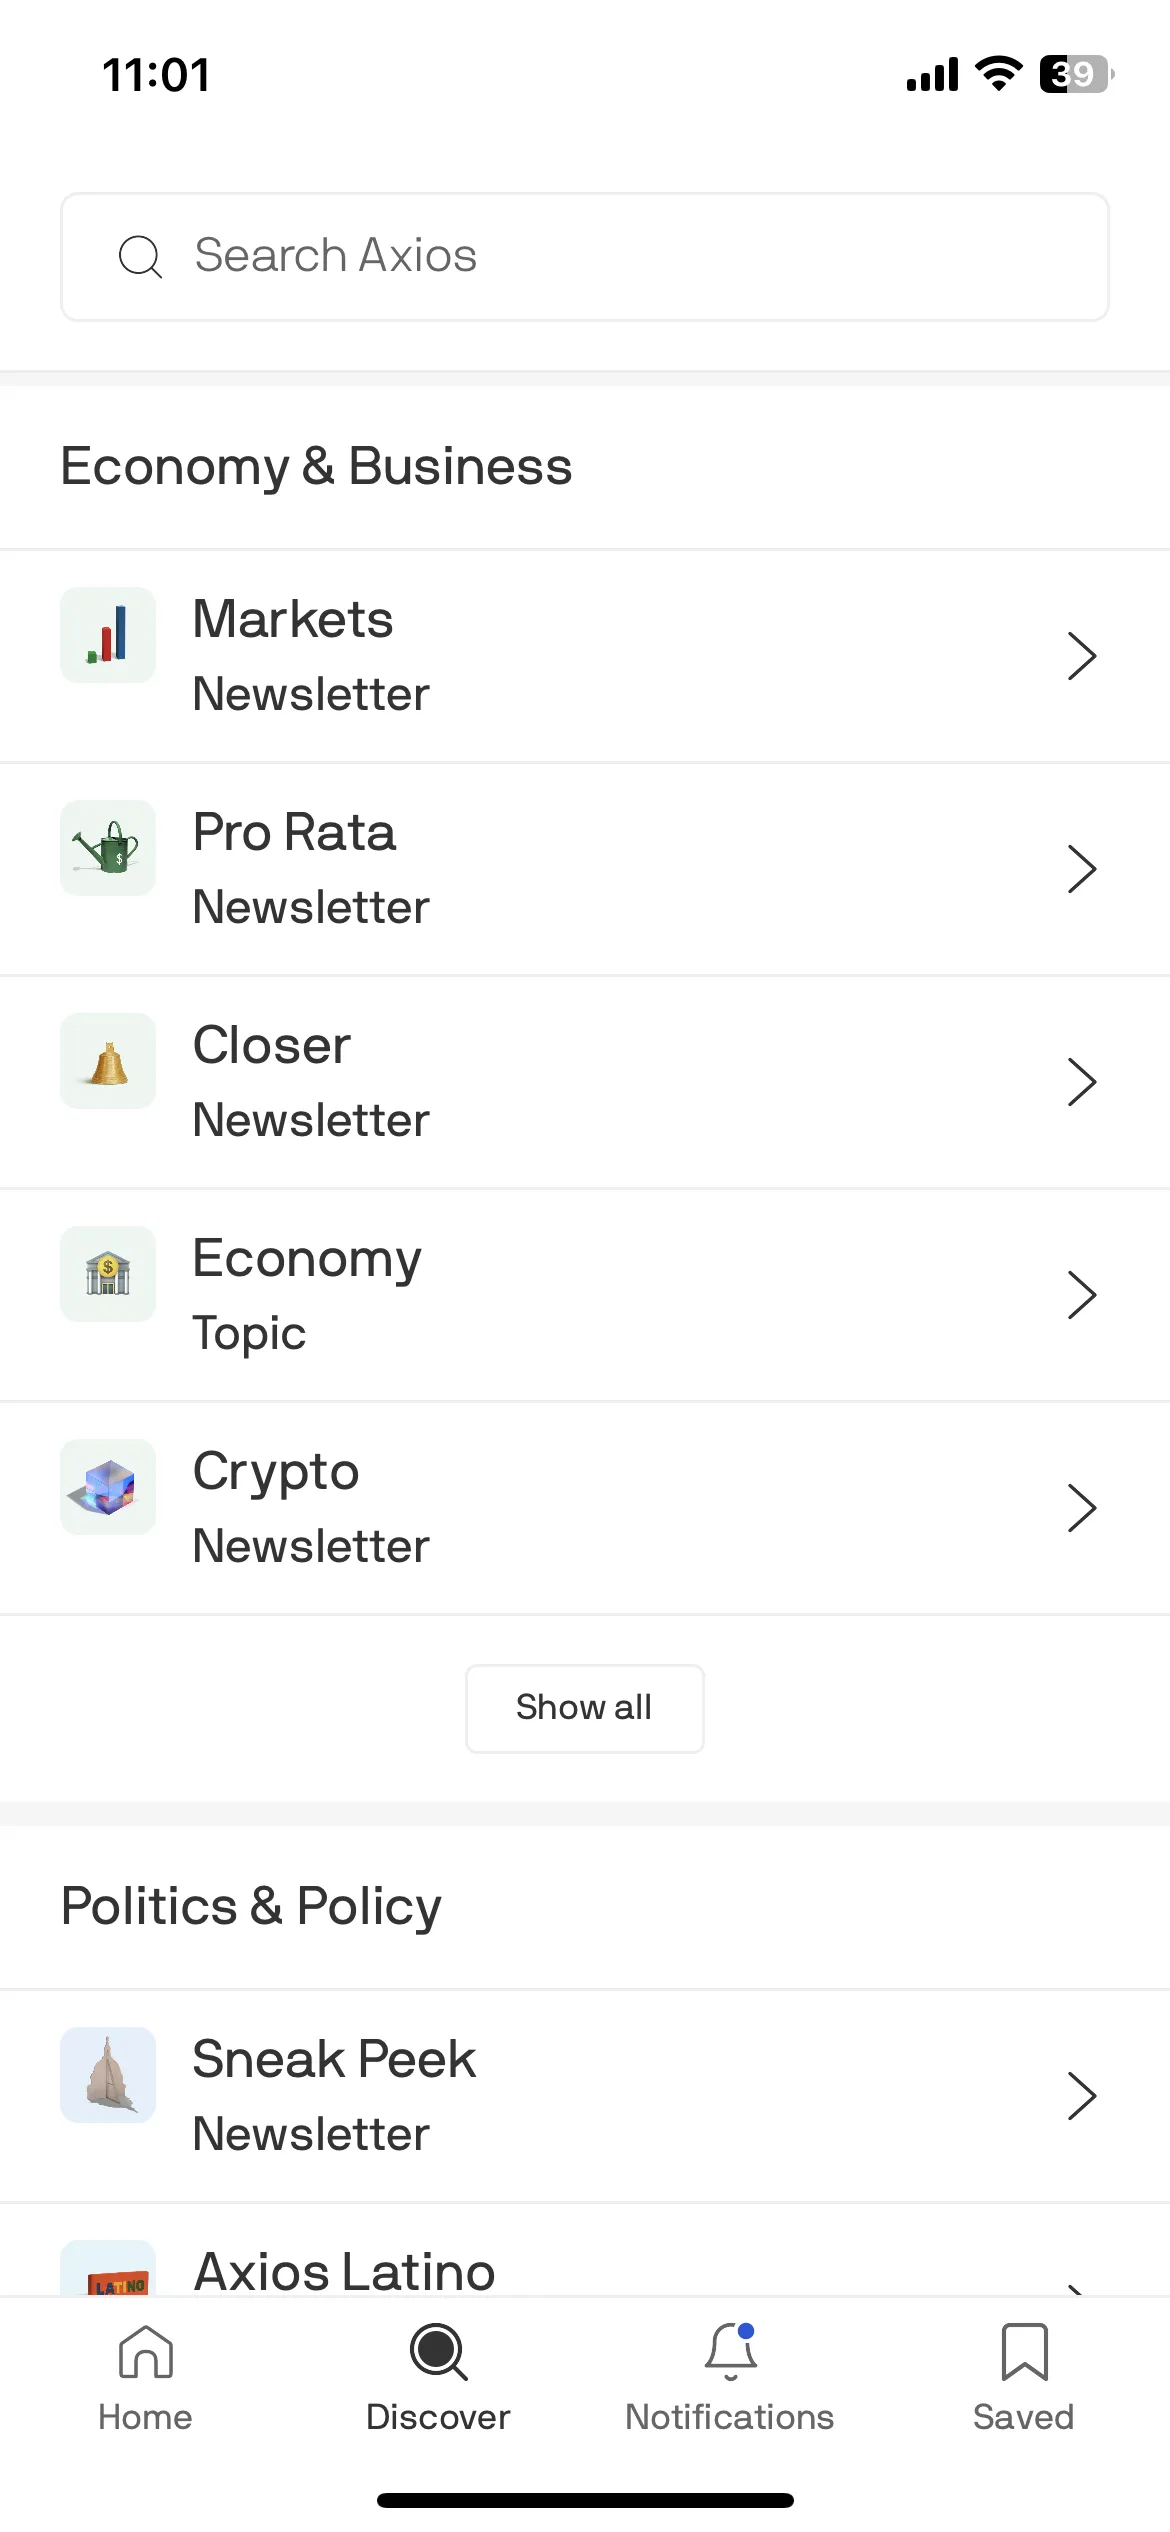Open Closer newsletter via its chevron
1170x2532 pixels.
click(x=1082, y=1082)
